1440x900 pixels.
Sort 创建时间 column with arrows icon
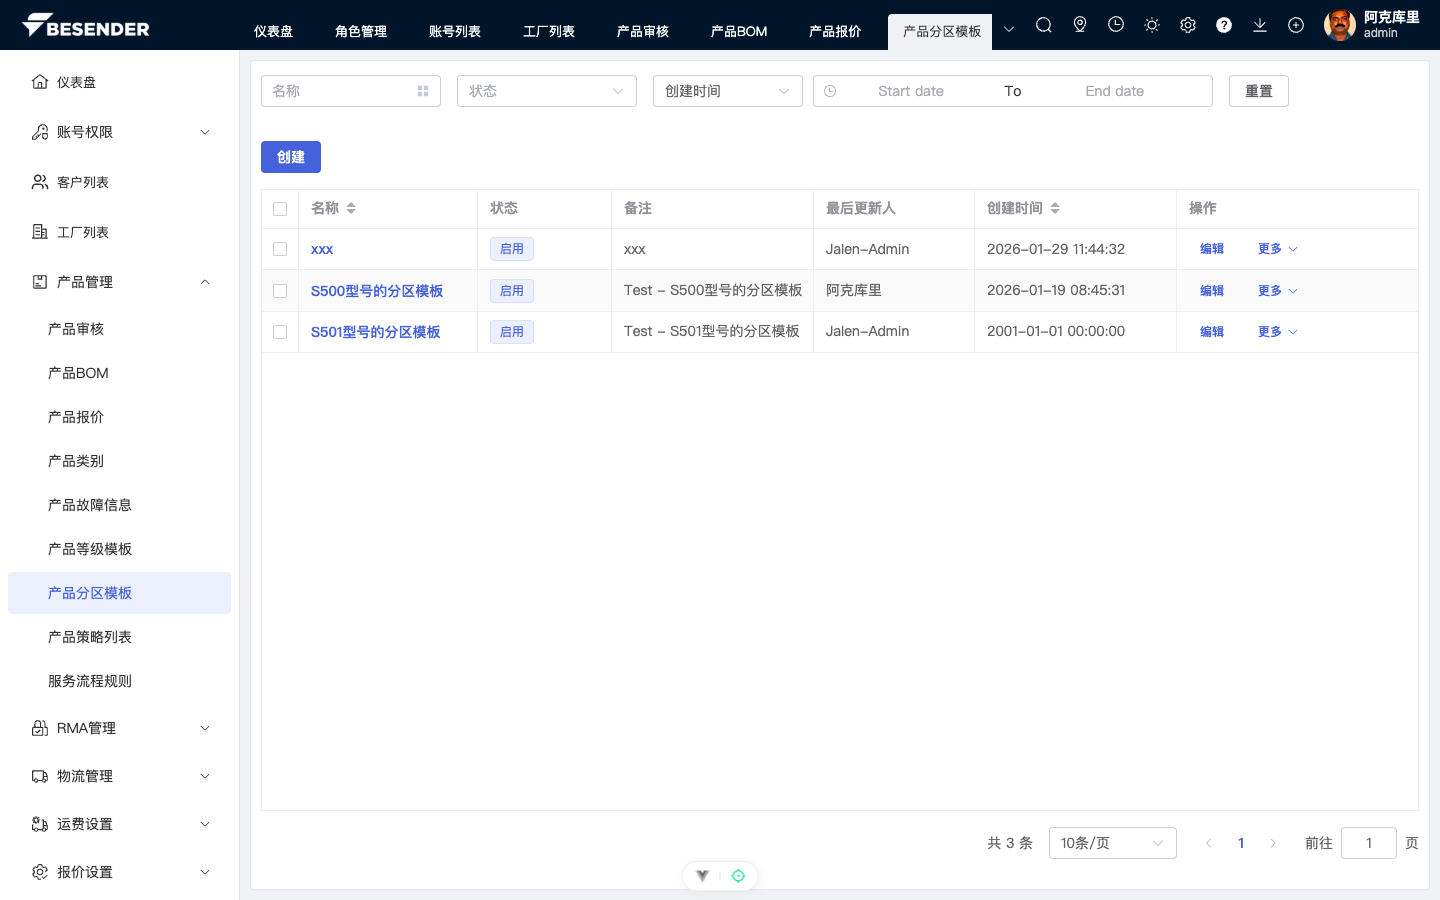1055,208
